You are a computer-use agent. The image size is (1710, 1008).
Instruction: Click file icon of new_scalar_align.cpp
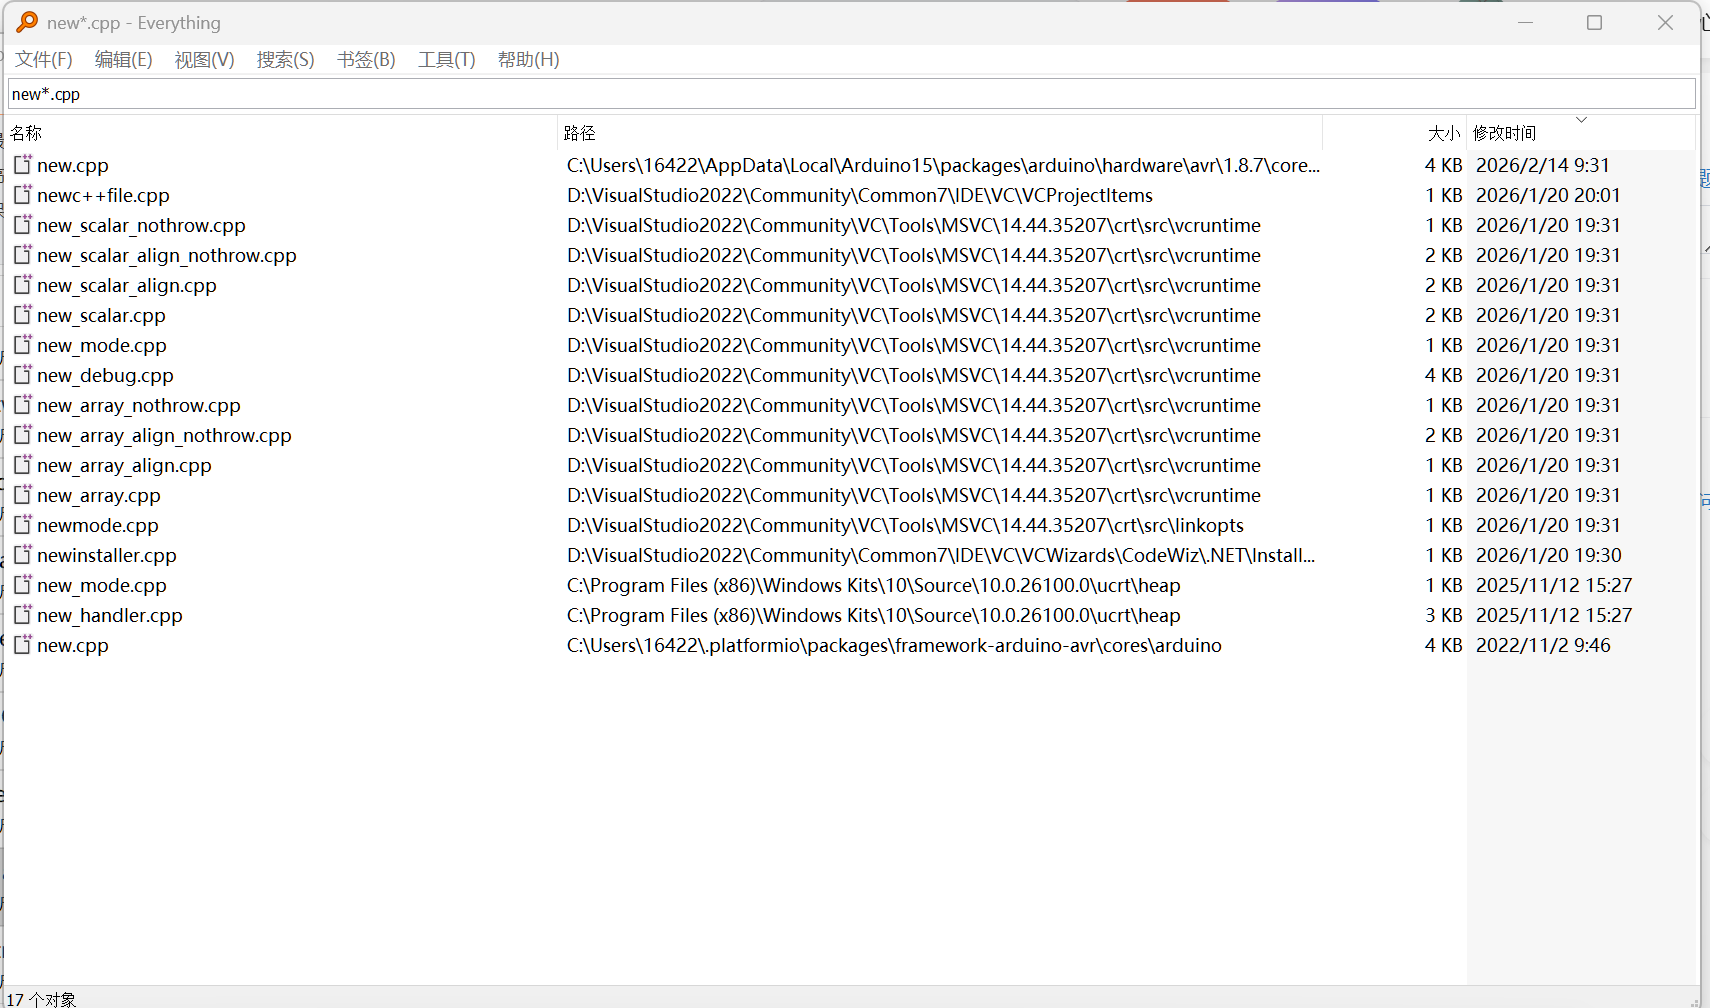tap(22, 284)
